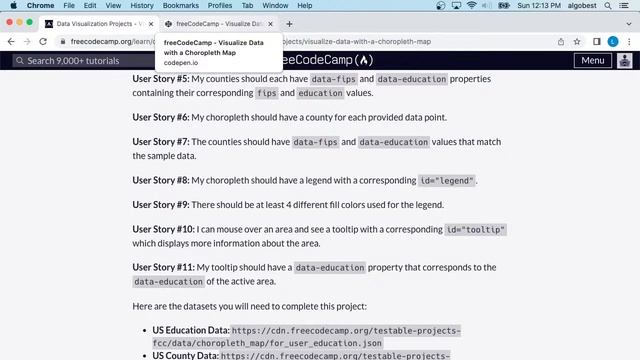640x360 pixels.
Task: Open the File menu
Action: tap(69, 5)
